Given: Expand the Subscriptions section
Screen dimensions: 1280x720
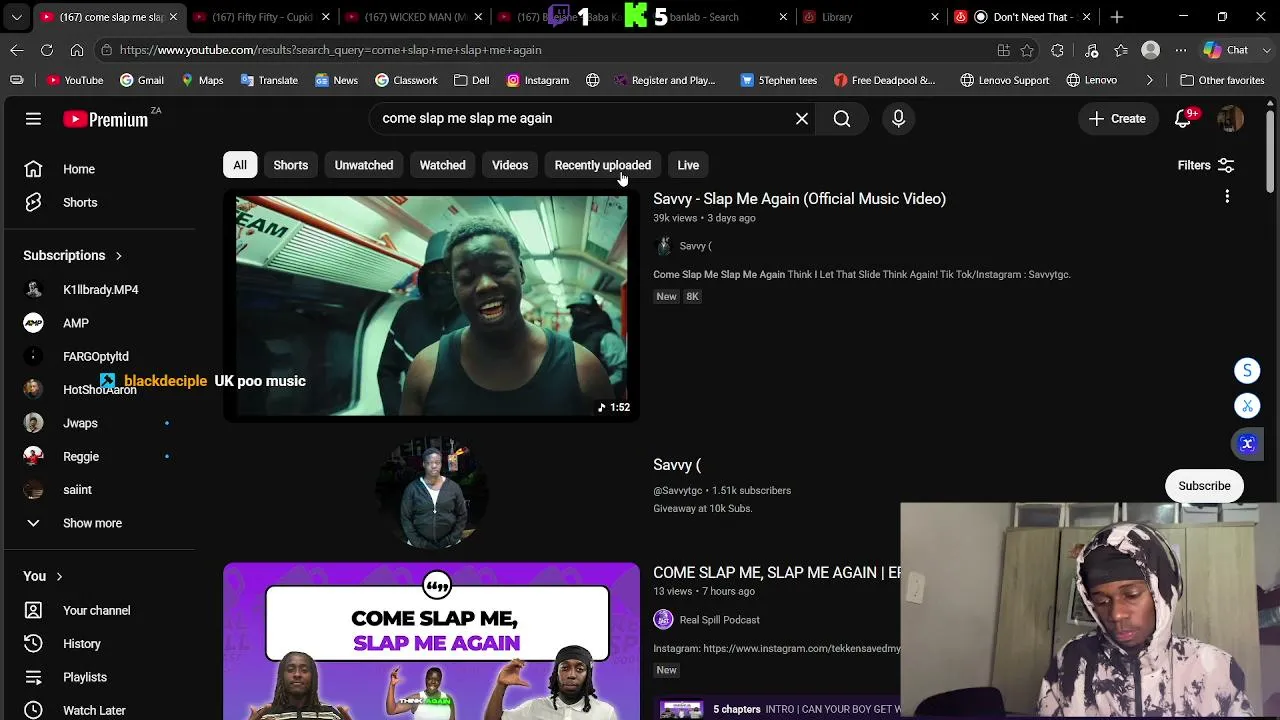Looking at the screenshot, I should tap(73, 255).
